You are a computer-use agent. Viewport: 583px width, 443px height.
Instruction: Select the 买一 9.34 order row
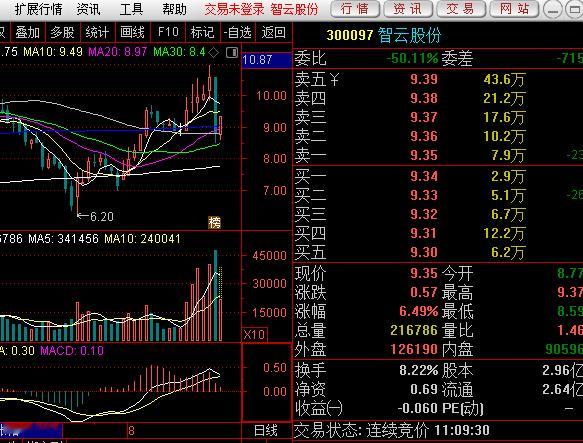coord(438,176)
